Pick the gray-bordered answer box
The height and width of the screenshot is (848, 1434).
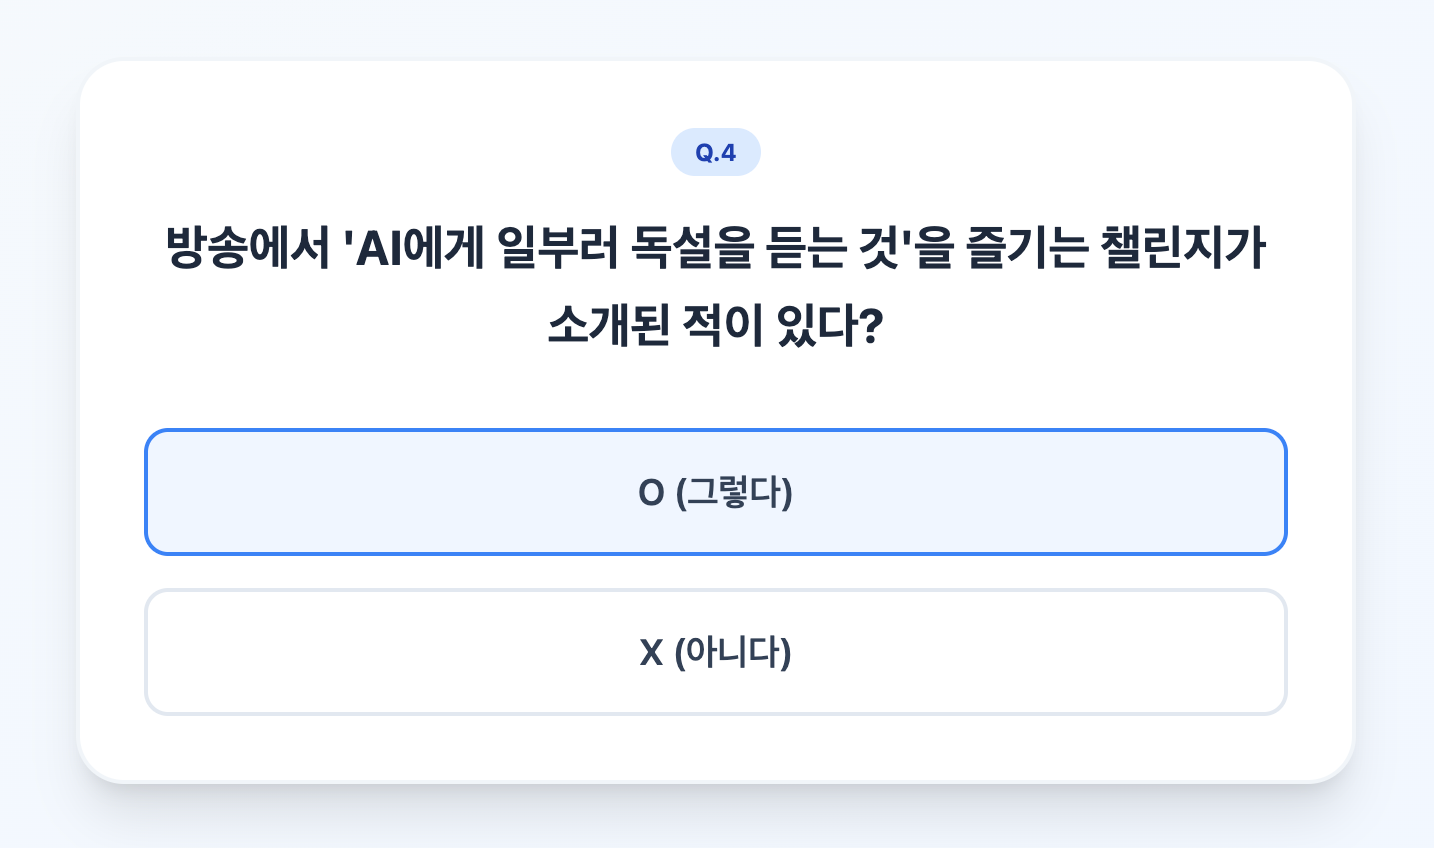point(715,652)
